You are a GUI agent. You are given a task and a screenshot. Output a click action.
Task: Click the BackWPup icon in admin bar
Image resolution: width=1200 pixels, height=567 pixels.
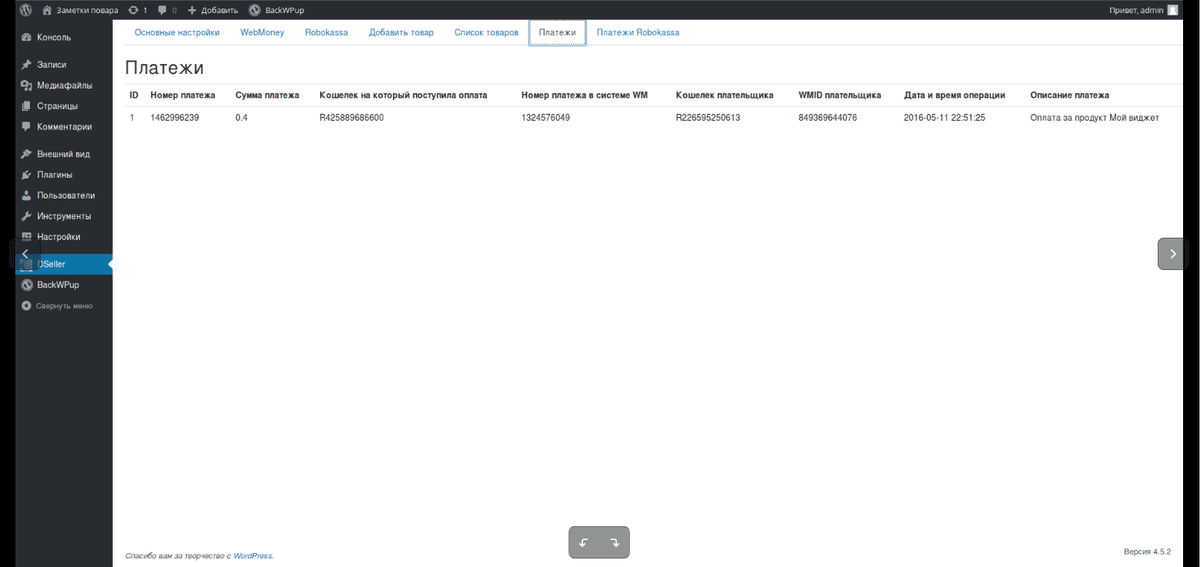[x=254, y=10]
